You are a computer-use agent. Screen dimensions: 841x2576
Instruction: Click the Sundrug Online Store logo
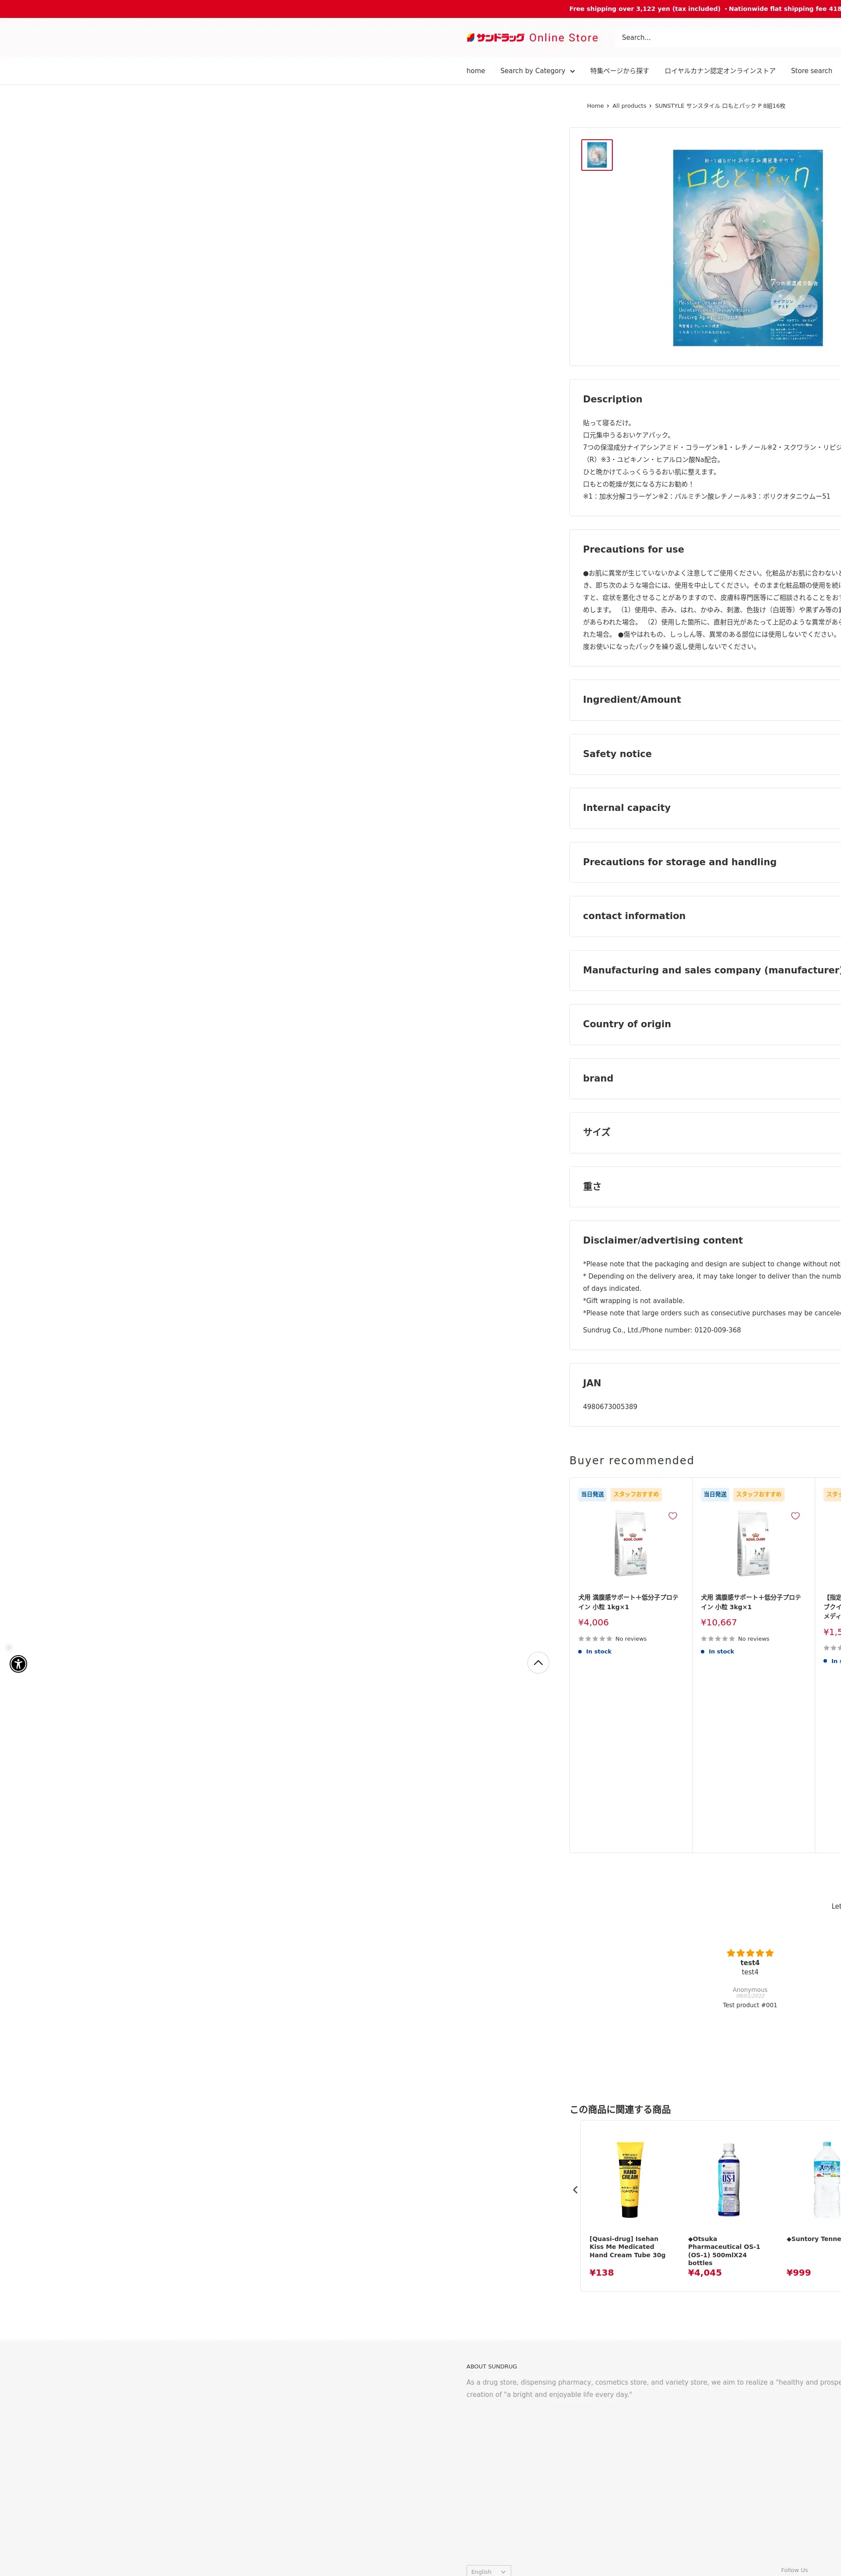[532, 38]
